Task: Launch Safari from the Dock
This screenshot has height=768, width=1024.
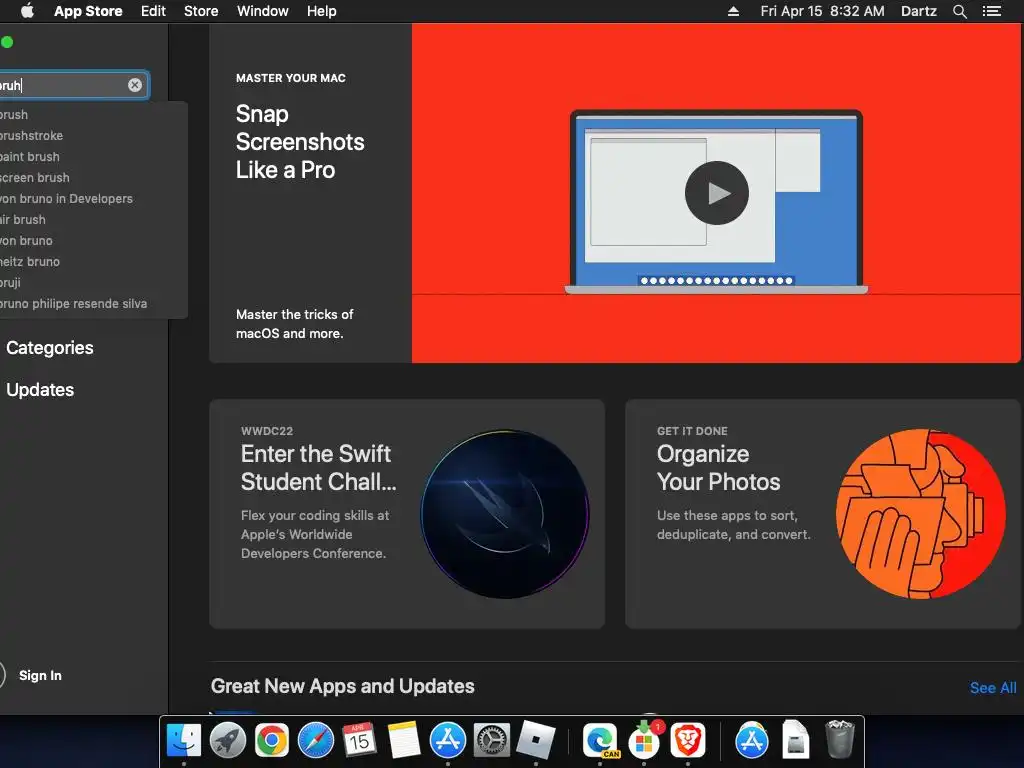Action: coord(315,740)
